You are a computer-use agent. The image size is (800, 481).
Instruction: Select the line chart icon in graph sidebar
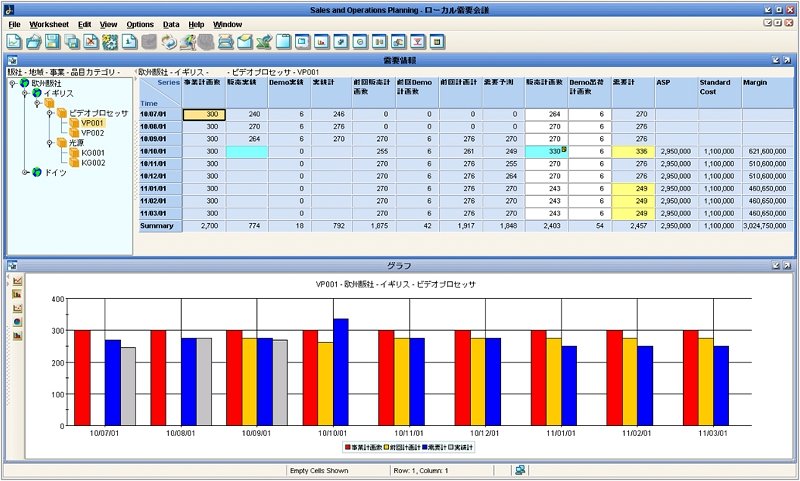click(x=18, y=281)
